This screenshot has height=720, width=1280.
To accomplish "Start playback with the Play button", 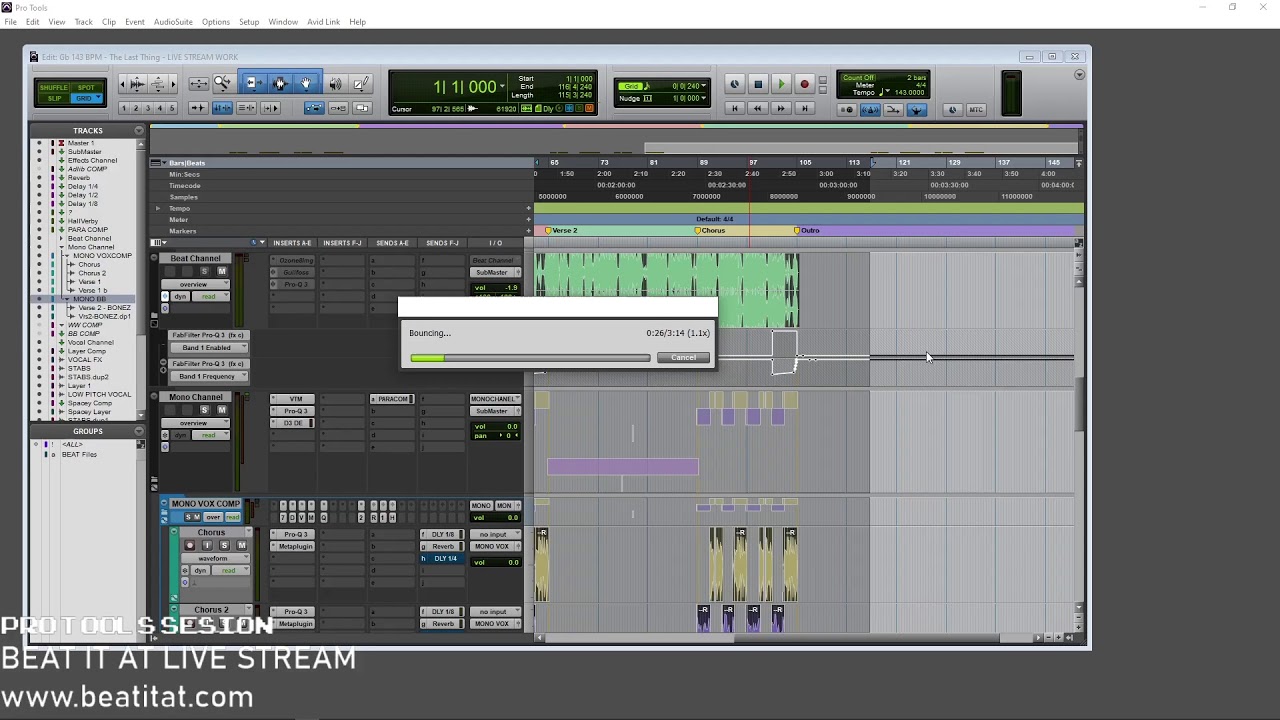I will [x=781, y=84].
